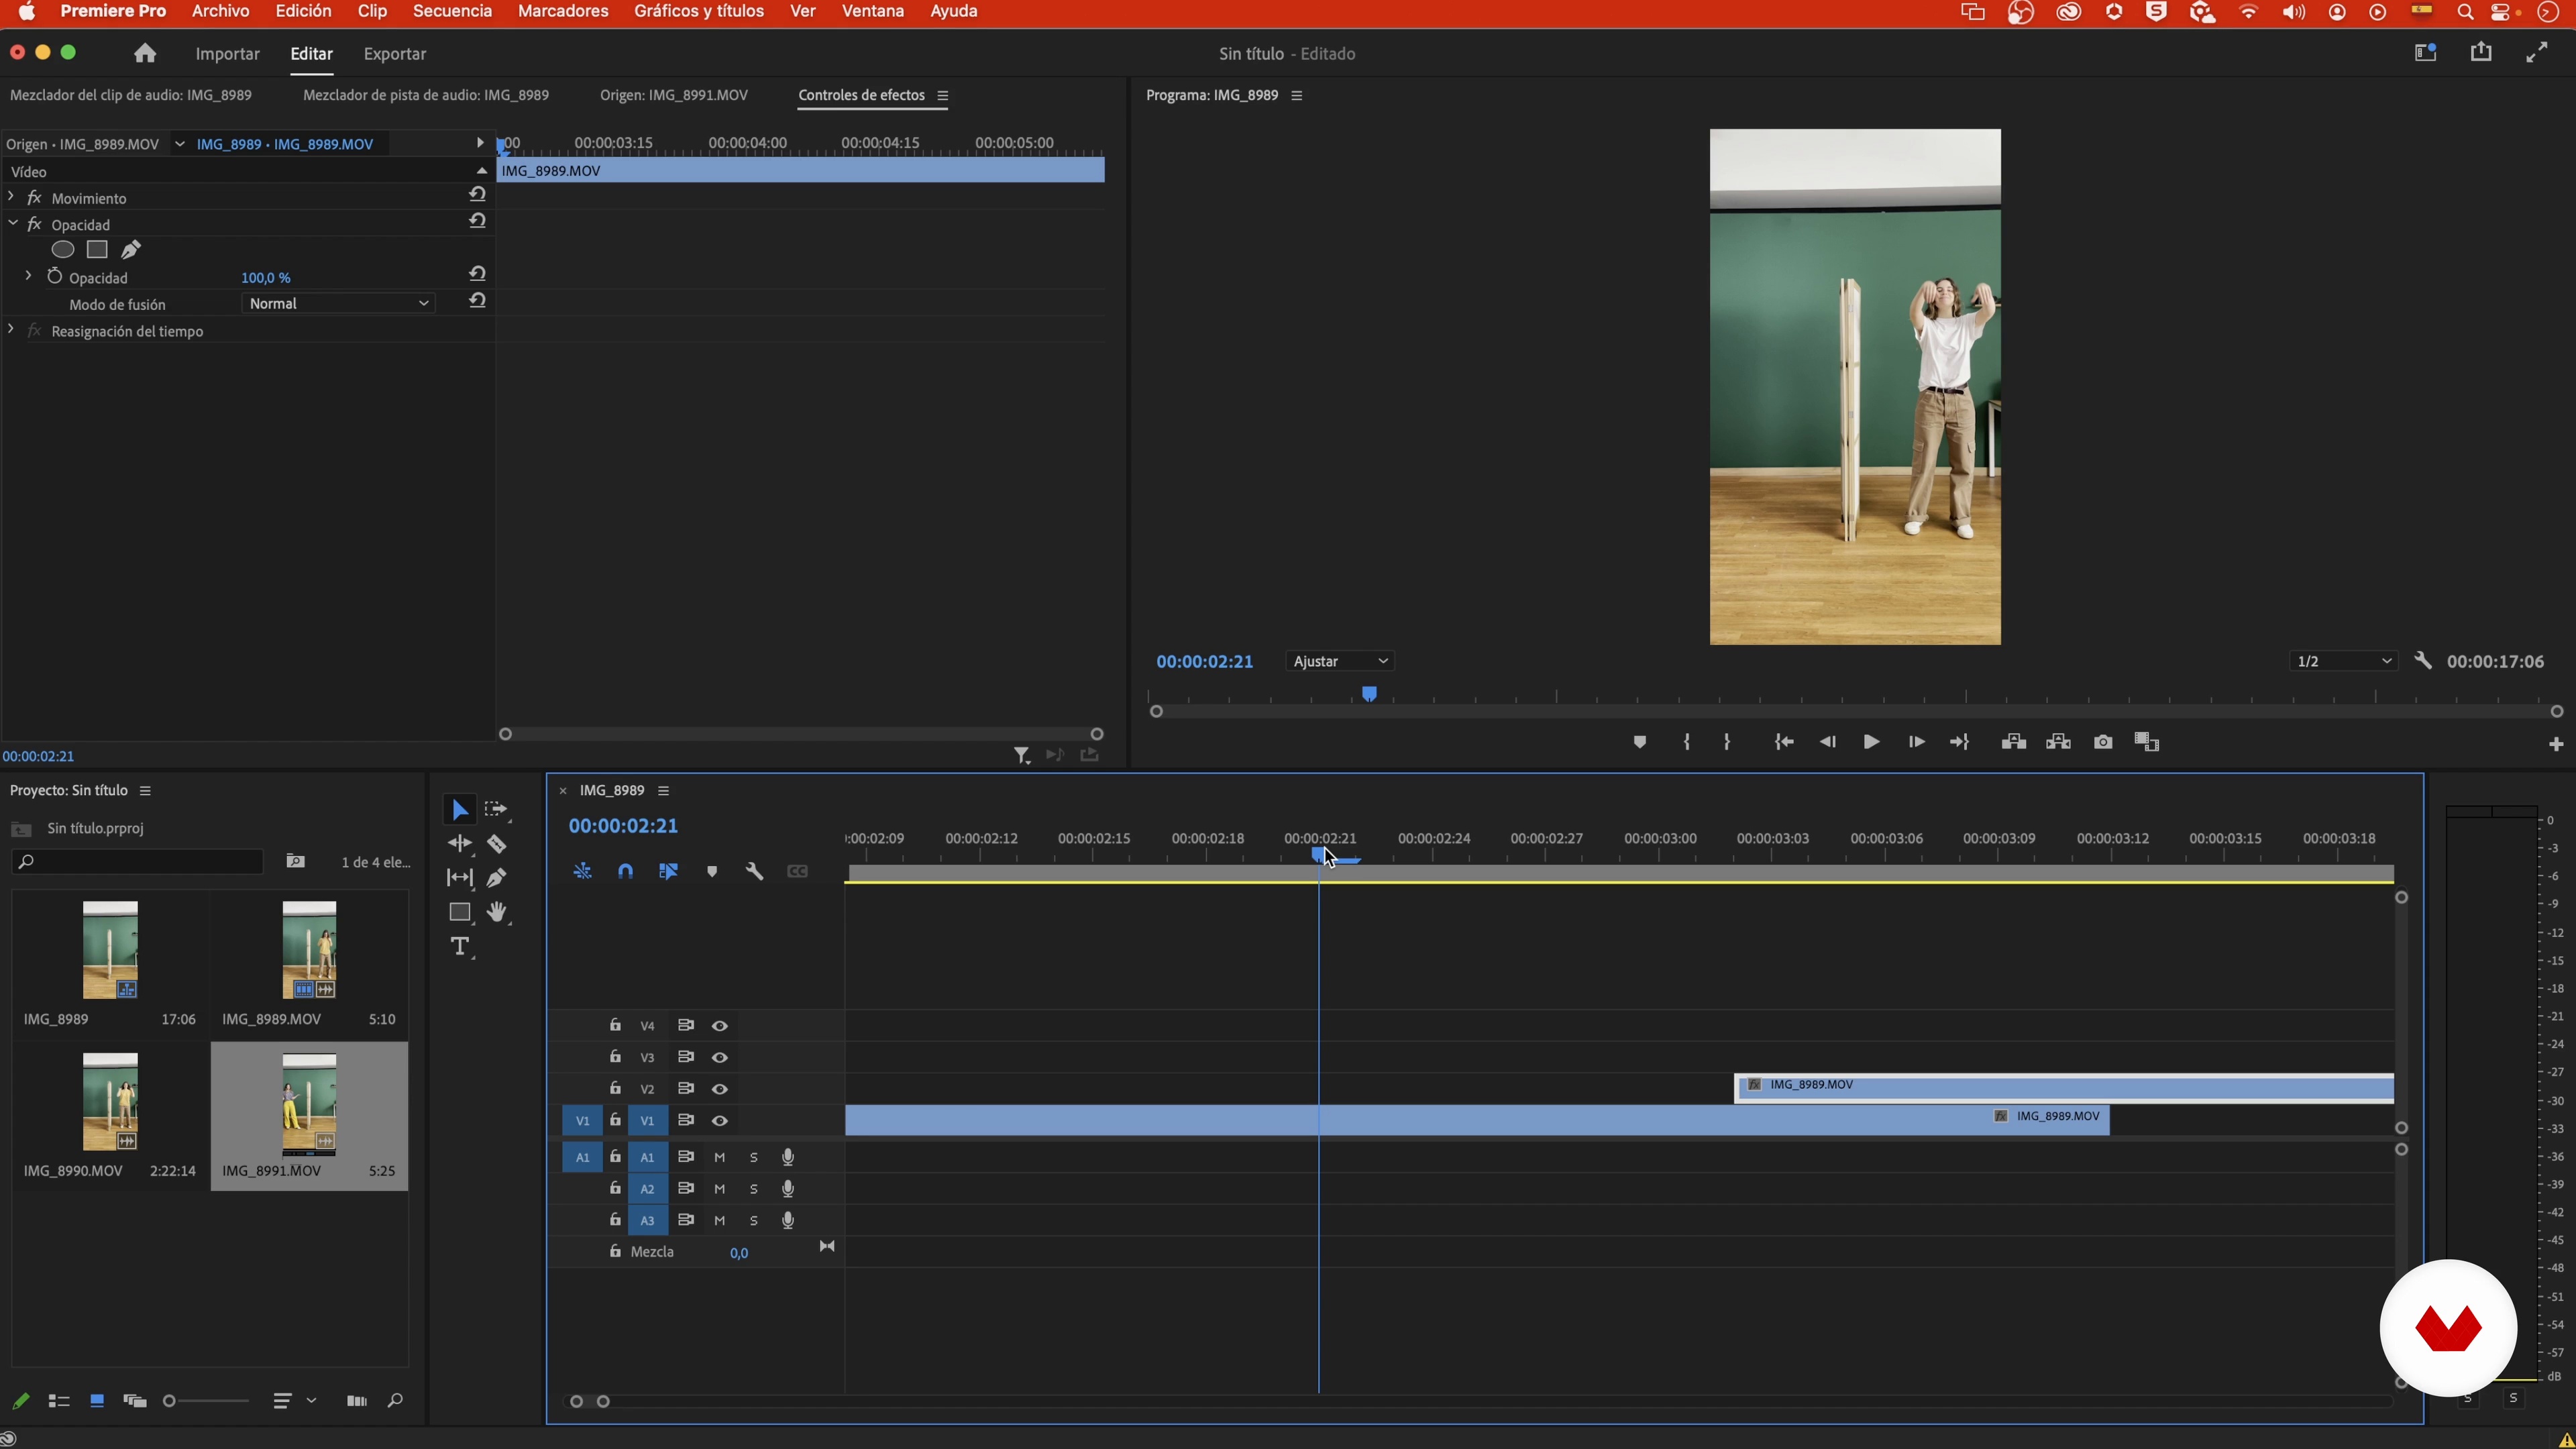Viewport: 2576px width, 1449px height.
Task: Expand Reasignación del tiempo
Action: coord(11,330)
